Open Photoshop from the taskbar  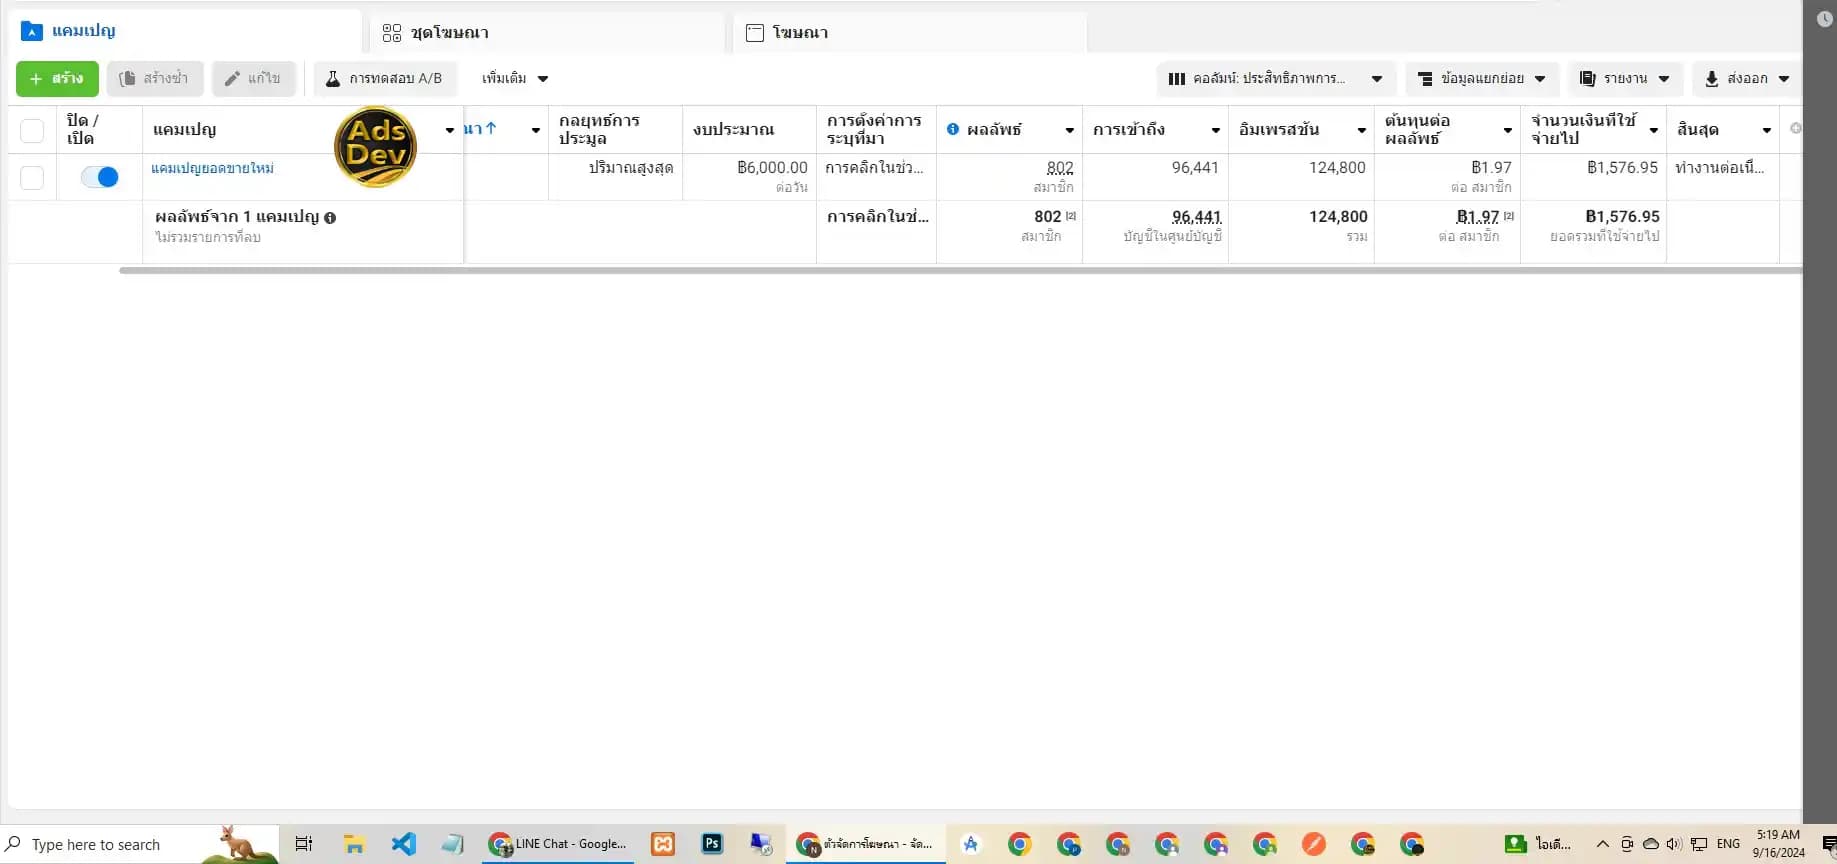point(712,844)
